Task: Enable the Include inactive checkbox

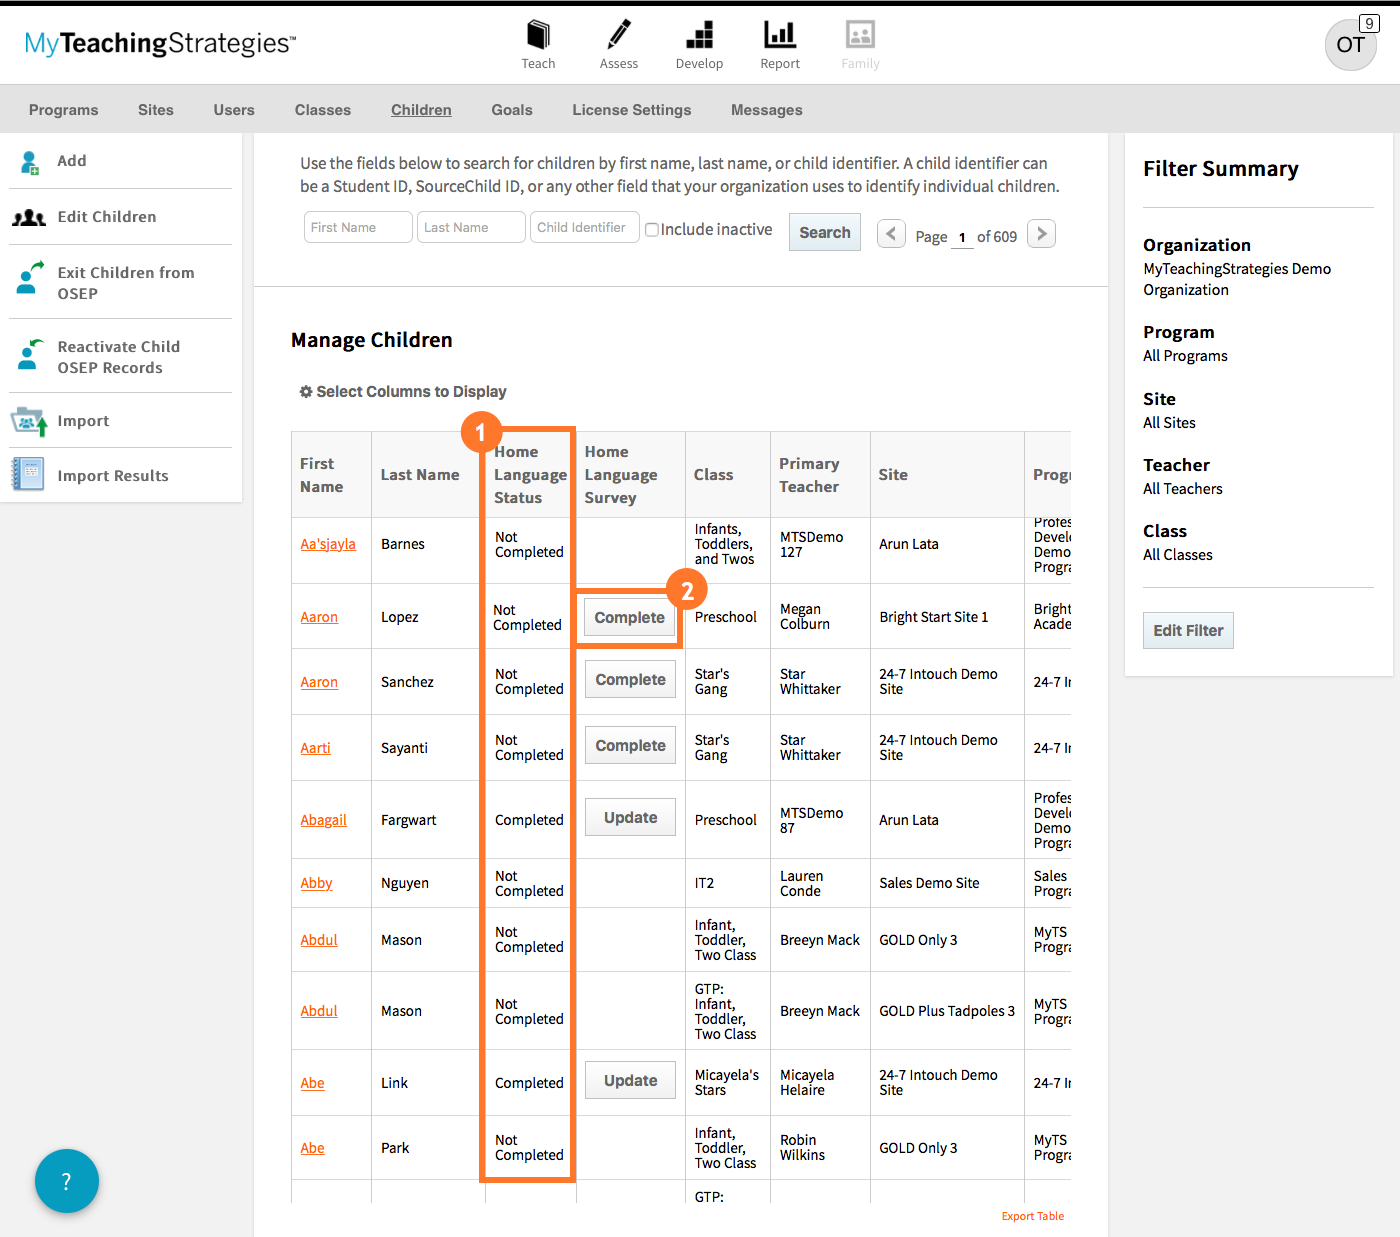Action: [x=652, y=230]
